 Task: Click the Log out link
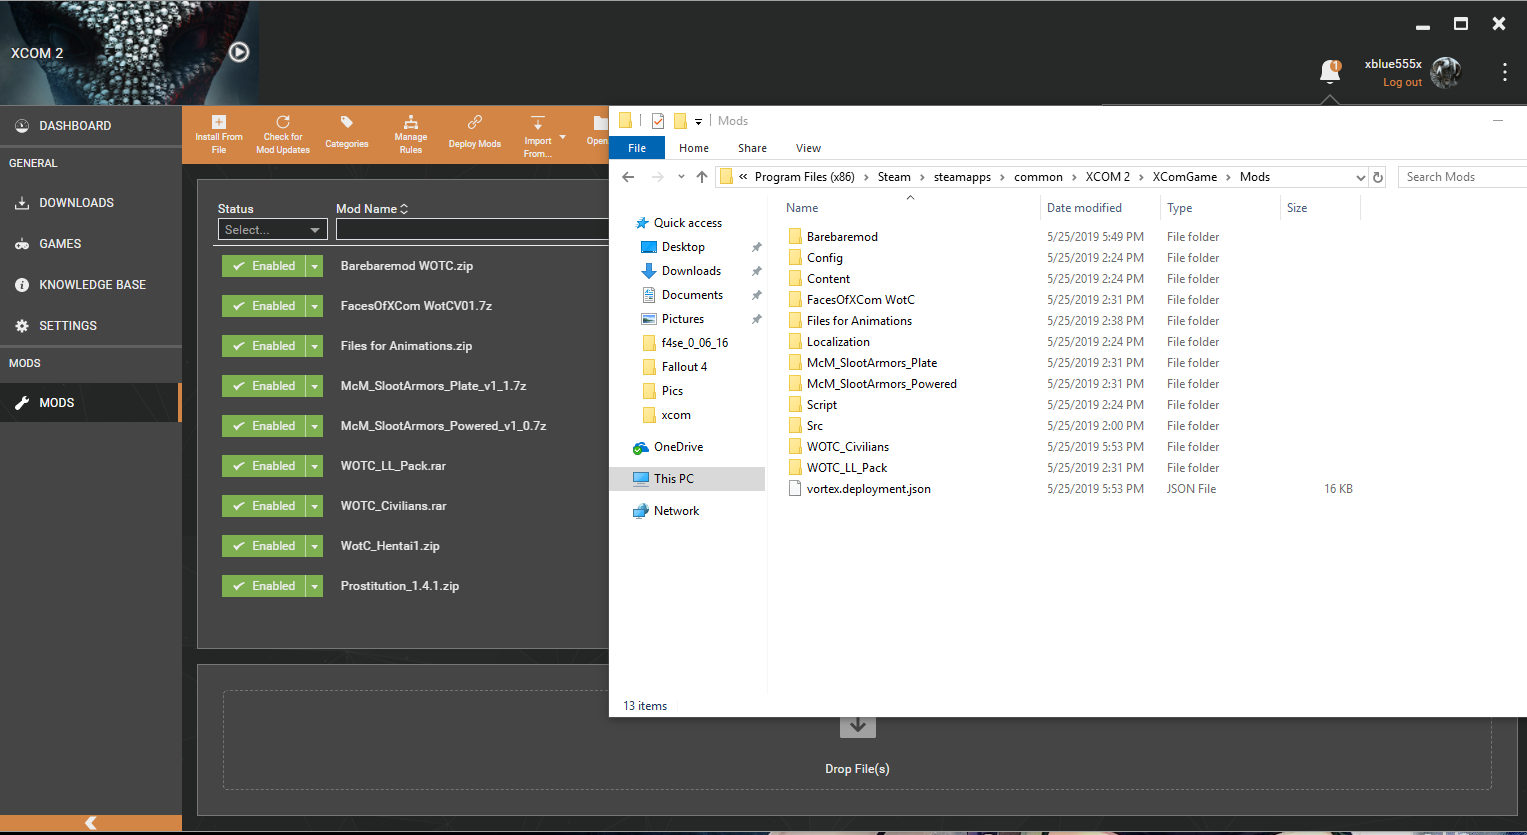[x=1402, y=83]
